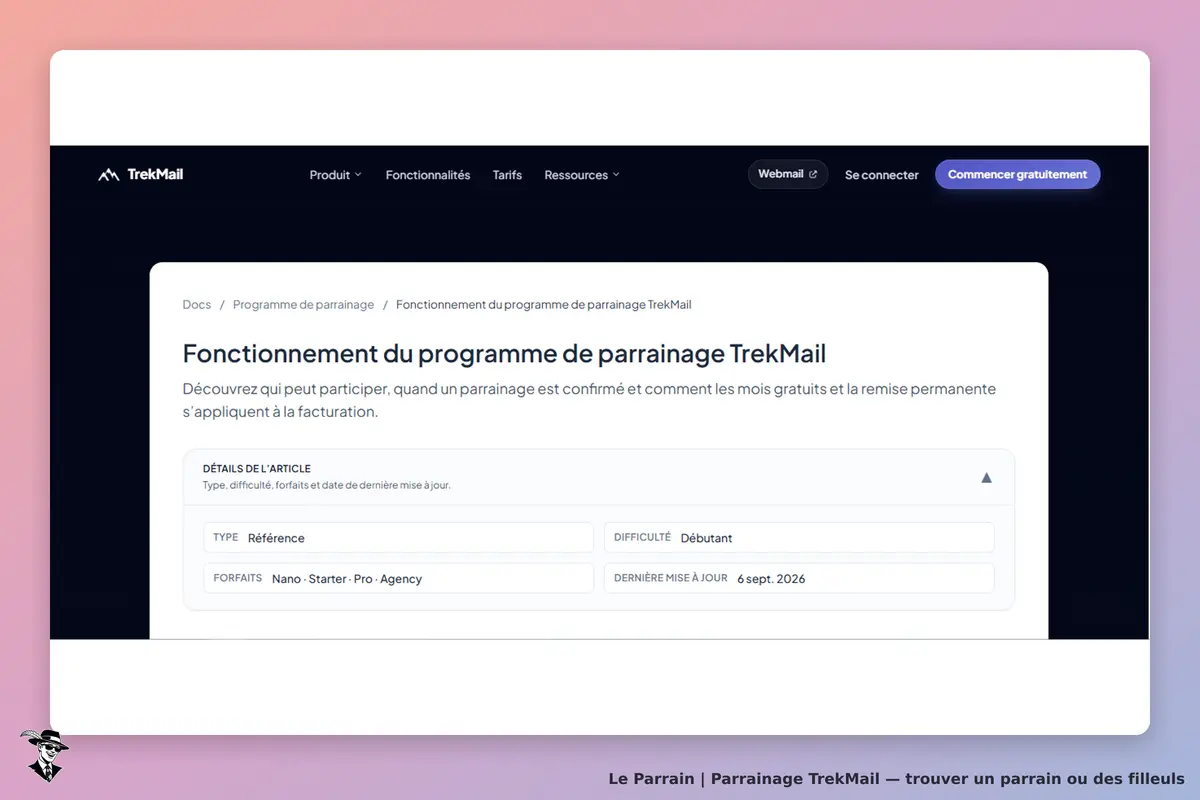Click the article intro paragraph starting 'Découvrez qui peut participer'

(589, 400)
